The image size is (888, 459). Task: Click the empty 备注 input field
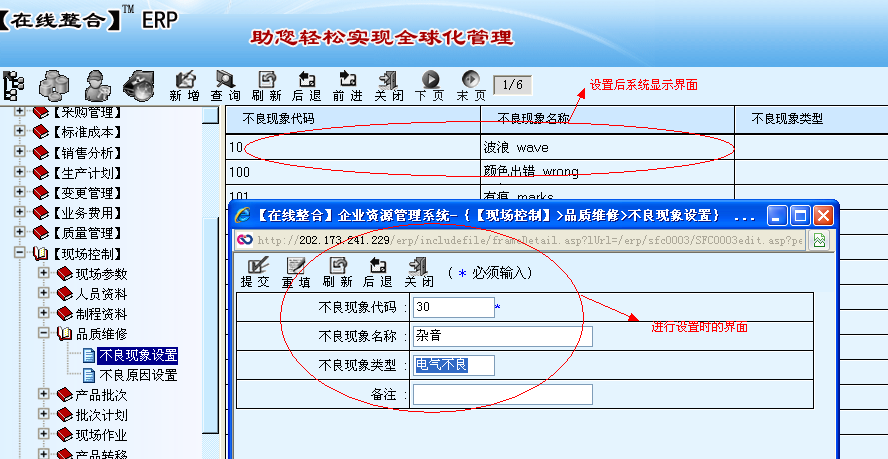pos(502,395)
